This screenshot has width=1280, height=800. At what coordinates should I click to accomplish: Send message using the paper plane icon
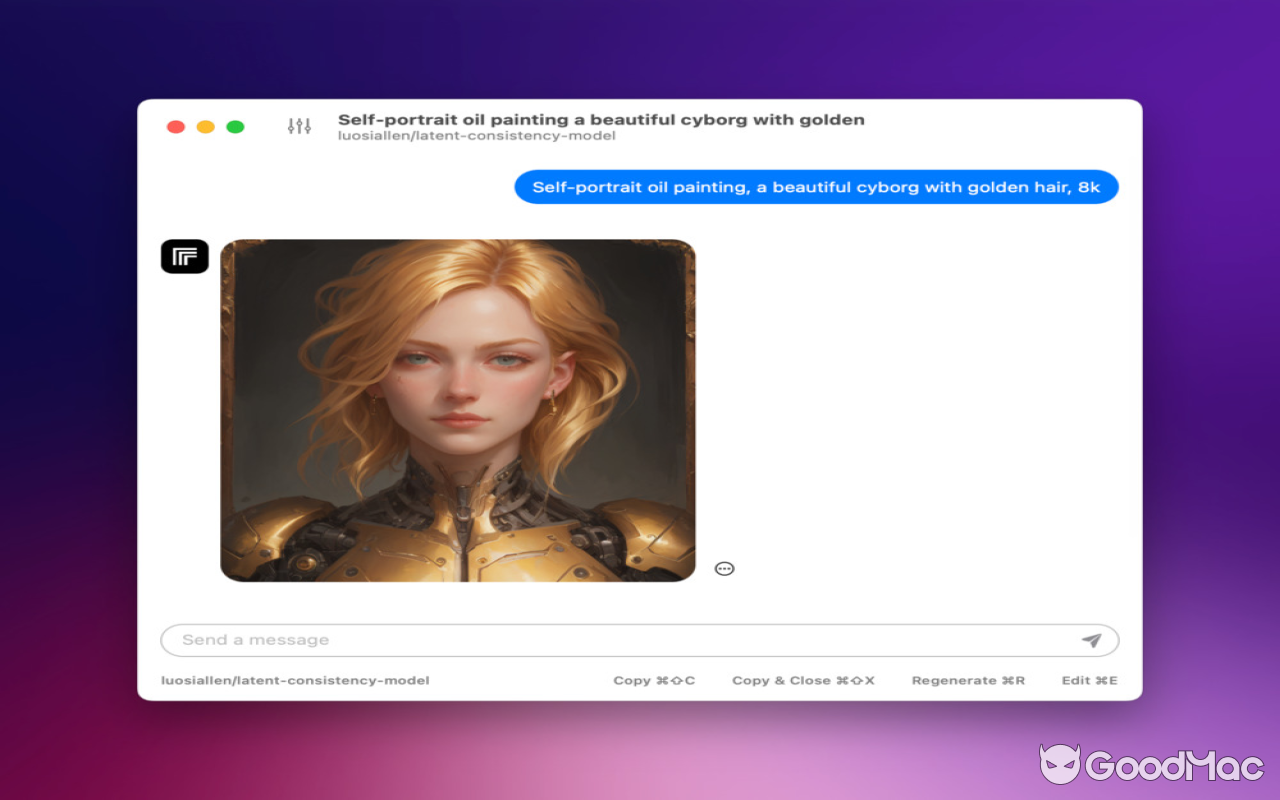coord(1093,639)
